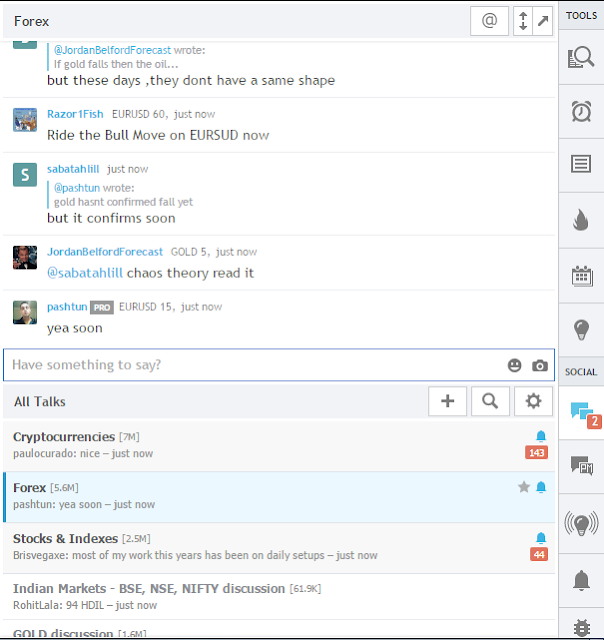Viewport: 604px width, 640px height.
Task: Click the camera snapshot icon in message box
Action: click(540, 365)
